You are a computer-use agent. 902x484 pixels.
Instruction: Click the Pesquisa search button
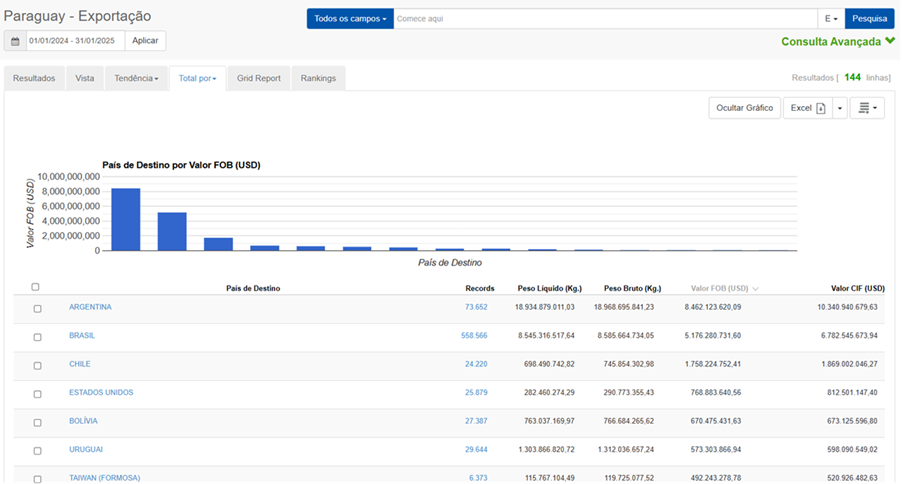(869, 19)
